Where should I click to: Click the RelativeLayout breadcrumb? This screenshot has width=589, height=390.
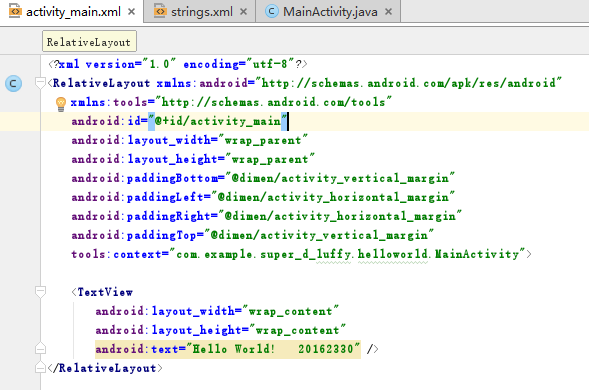click(89, 42)
